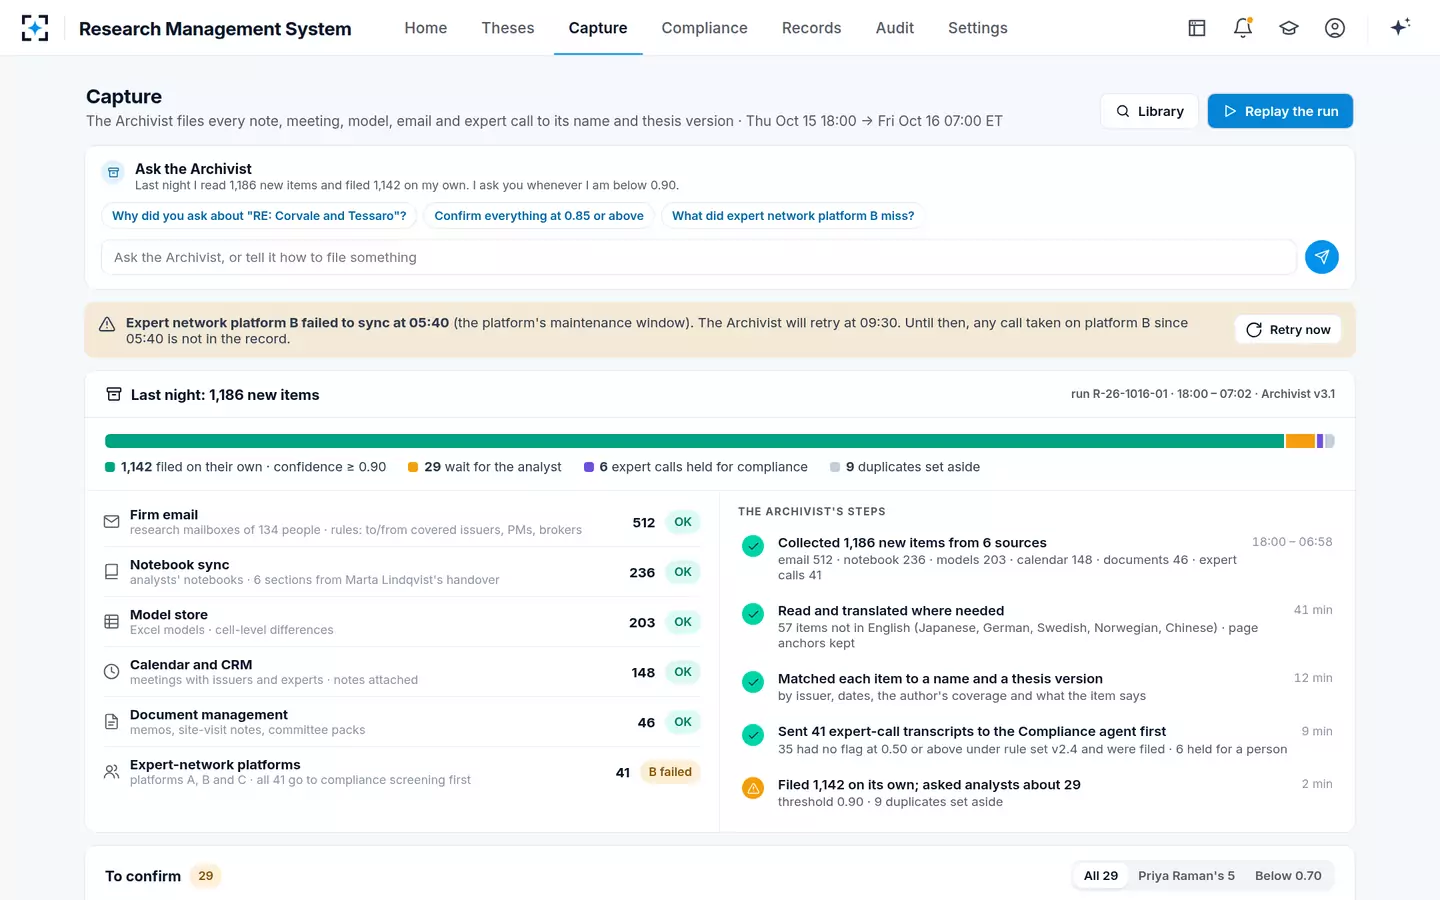Click the OK badge for Notebook sync
This screenshot has height=900, width=1440.
pos(683,572)
